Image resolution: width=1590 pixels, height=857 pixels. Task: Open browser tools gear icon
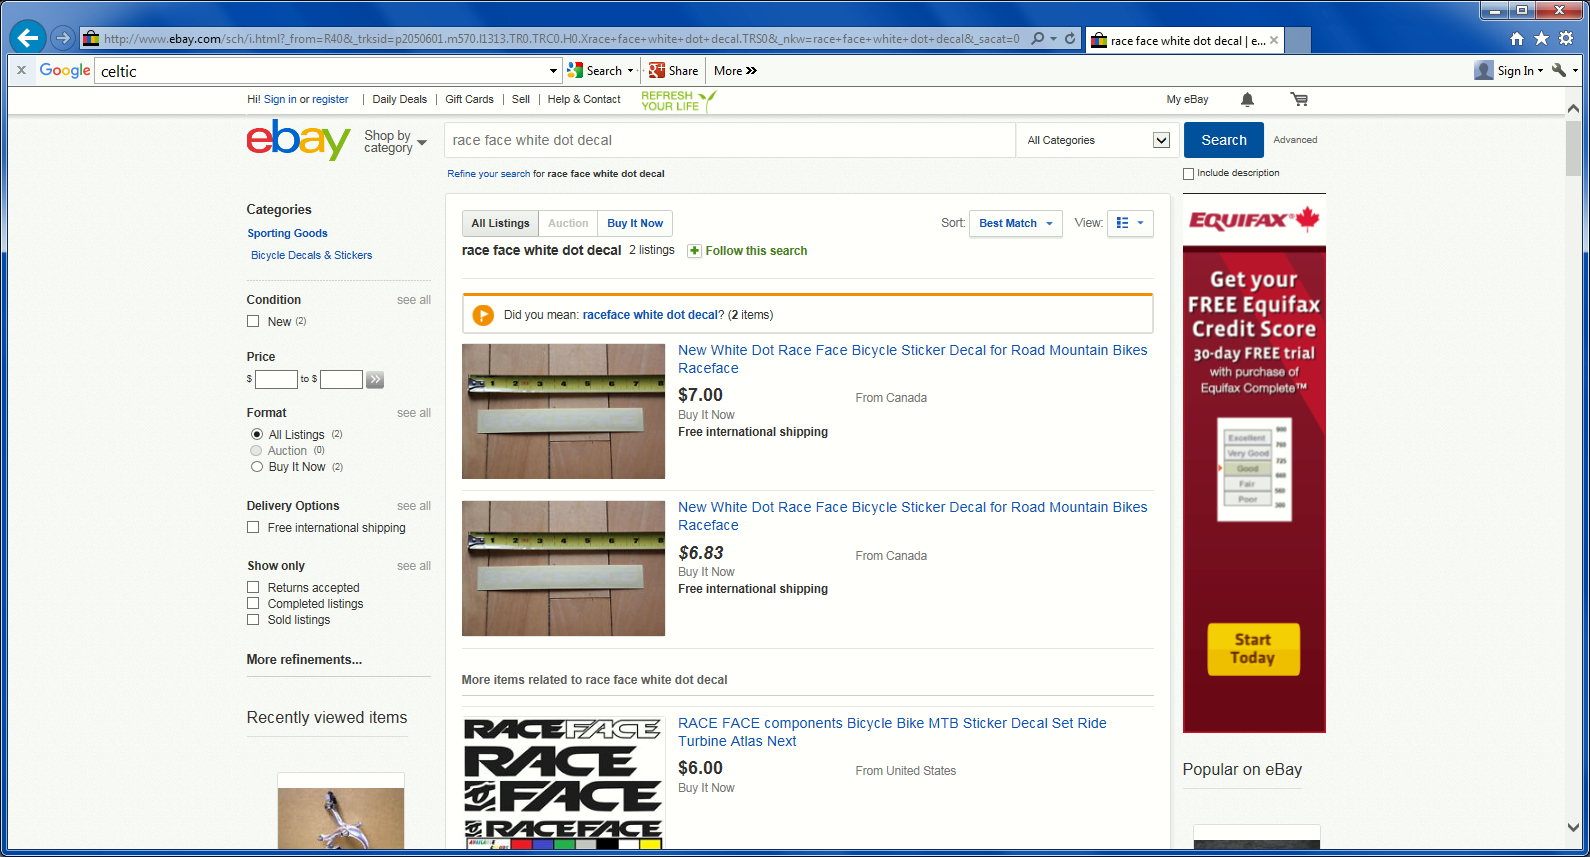[1566, 39]
